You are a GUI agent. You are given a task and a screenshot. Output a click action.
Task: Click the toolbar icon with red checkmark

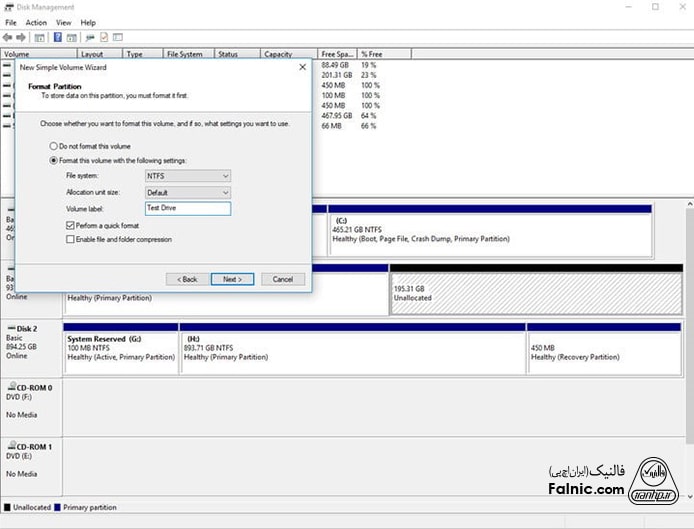click(x=104, y=37)
